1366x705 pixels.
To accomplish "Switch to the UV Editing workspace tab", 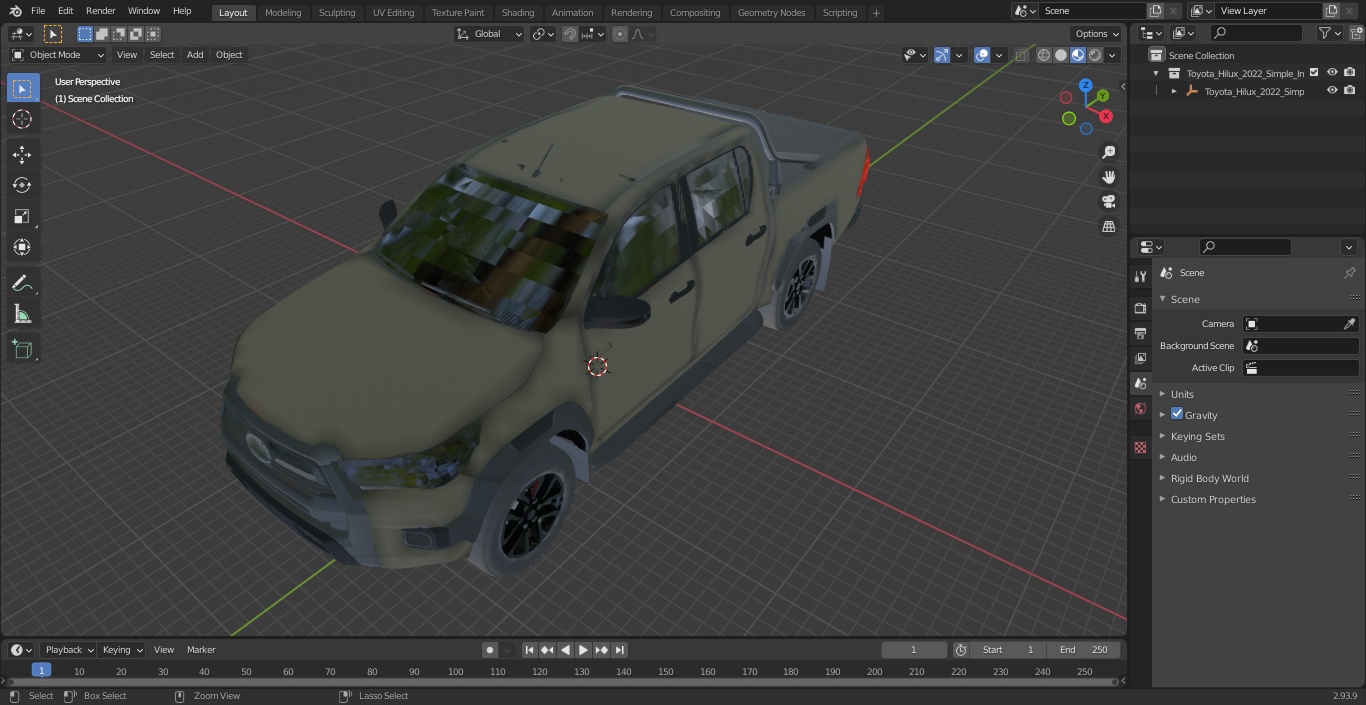I will pos(393,13).
